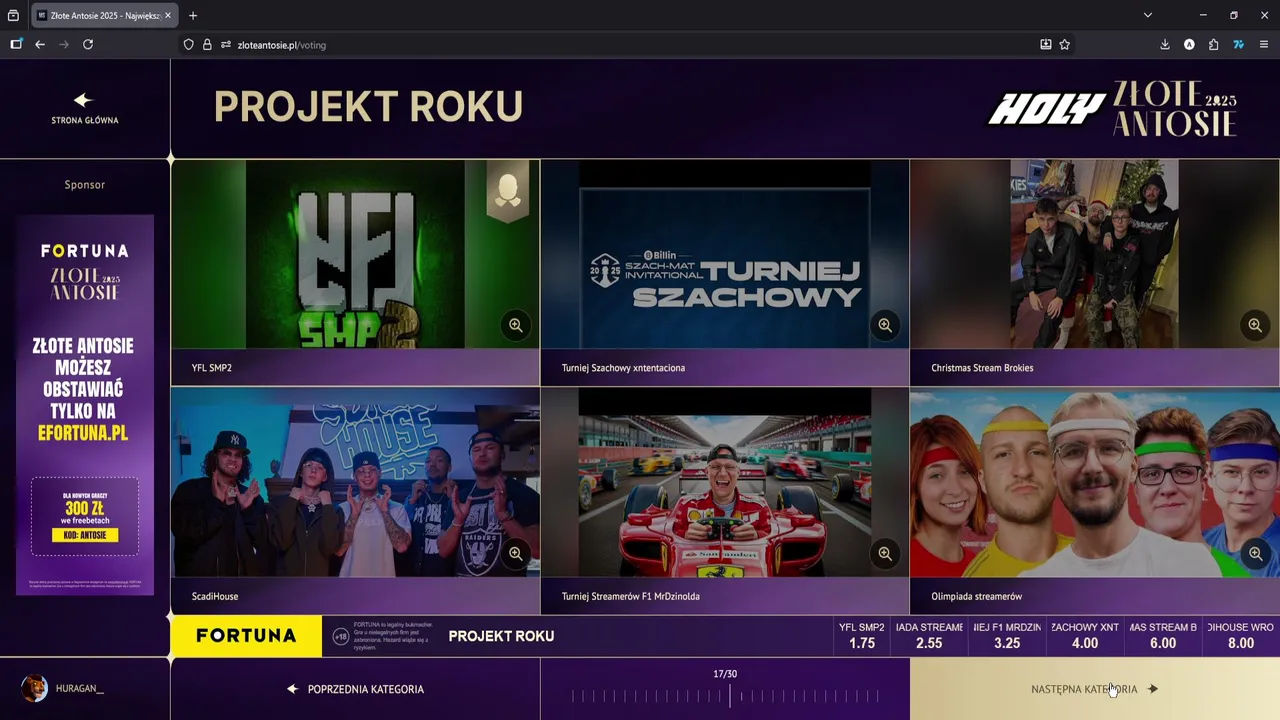The image size is (1280, 720).
Task: Click the yellow FORTUNA logo in odds bar
Action: click(x=246, y=636)
